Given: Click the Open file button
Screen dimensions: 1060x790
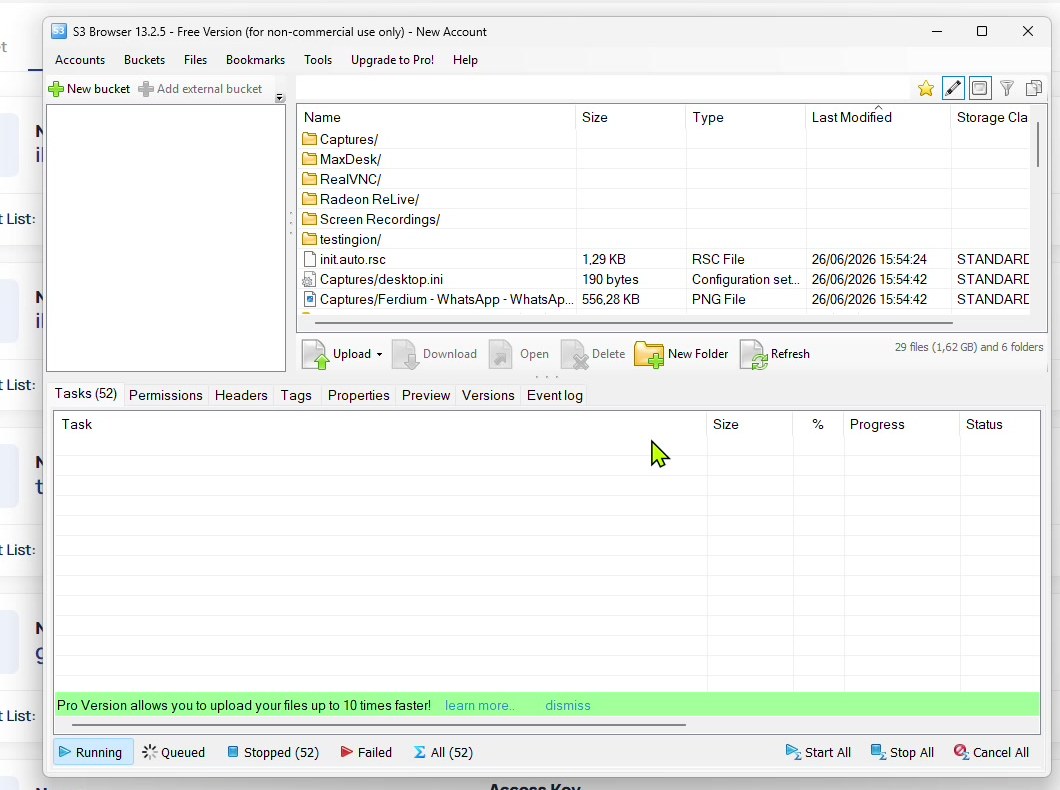Looking at the screenshot, I should click(x=519, y=354).
